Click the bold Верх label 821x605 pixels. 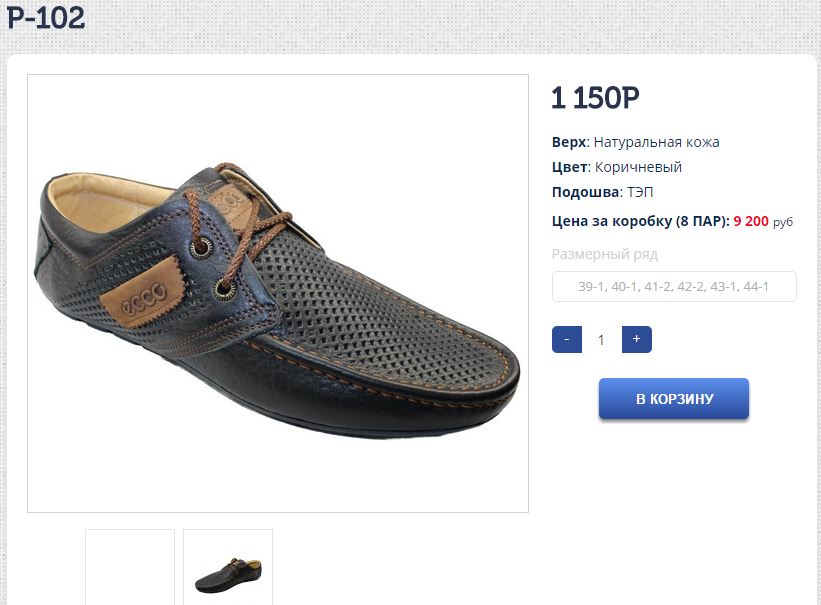point(568,142)
